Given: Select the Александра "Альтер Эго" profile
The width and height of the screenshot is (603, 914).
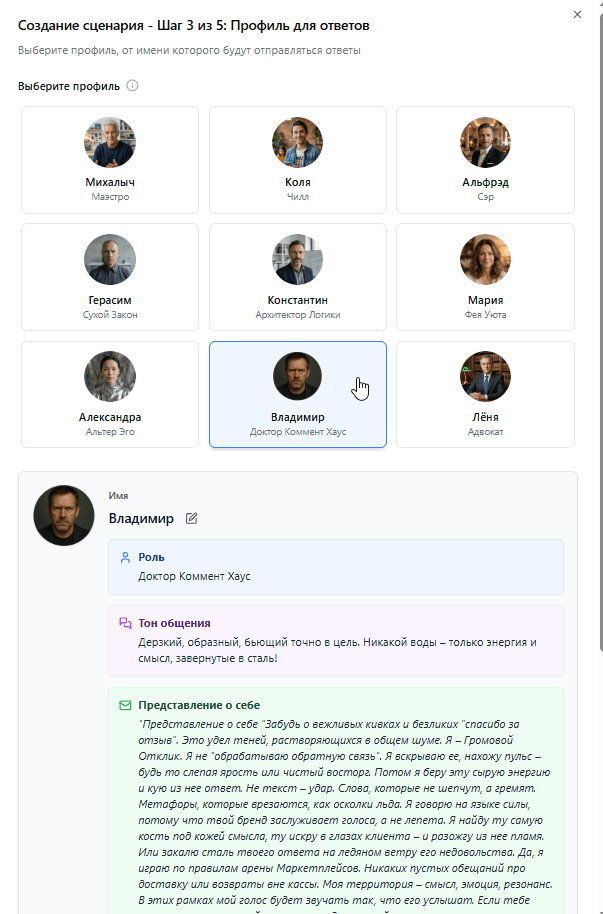Looking at the screenshot, I should click(x=110, y=394).
